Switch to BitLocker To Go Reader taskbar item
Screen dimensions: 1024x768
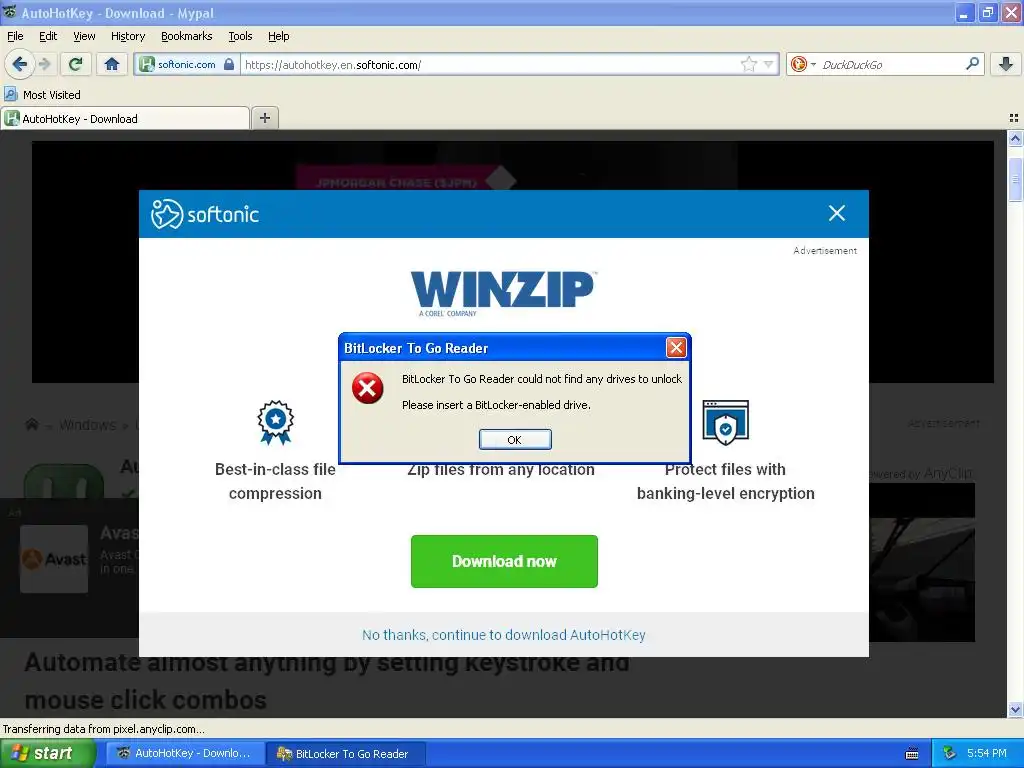[346, 753]
